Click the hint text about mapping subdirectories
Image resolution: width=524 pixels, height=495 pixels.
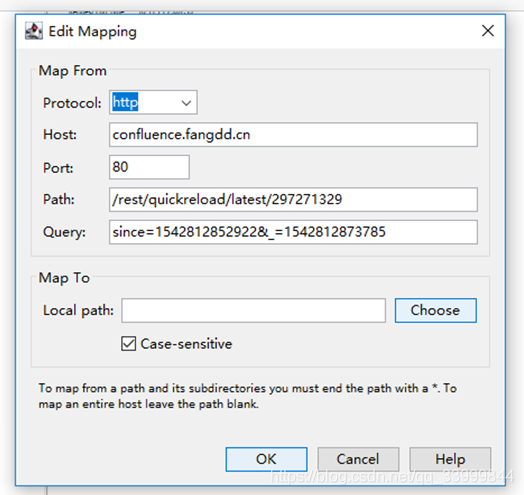[248, 396]
